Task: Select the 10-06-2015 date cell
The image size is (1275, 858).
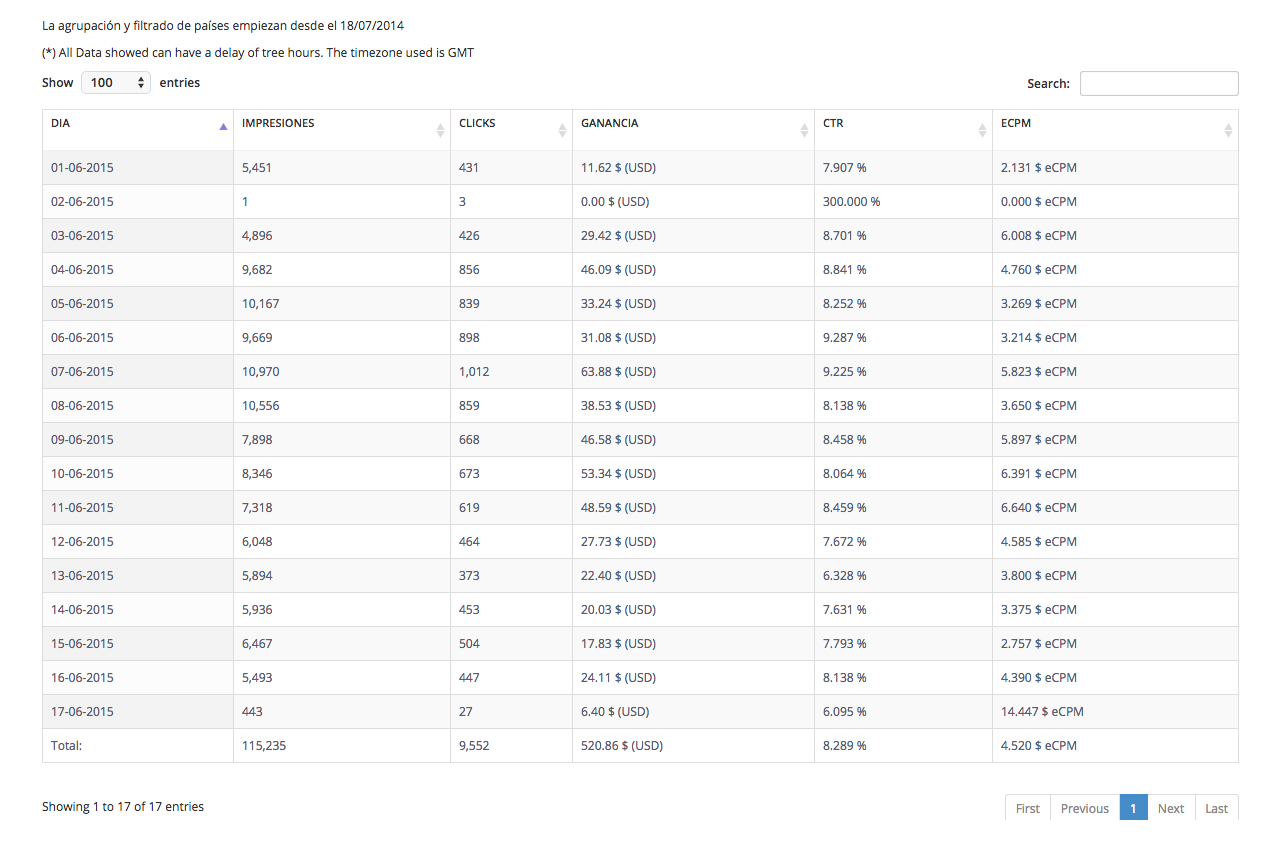Action: tap(138, 474)
